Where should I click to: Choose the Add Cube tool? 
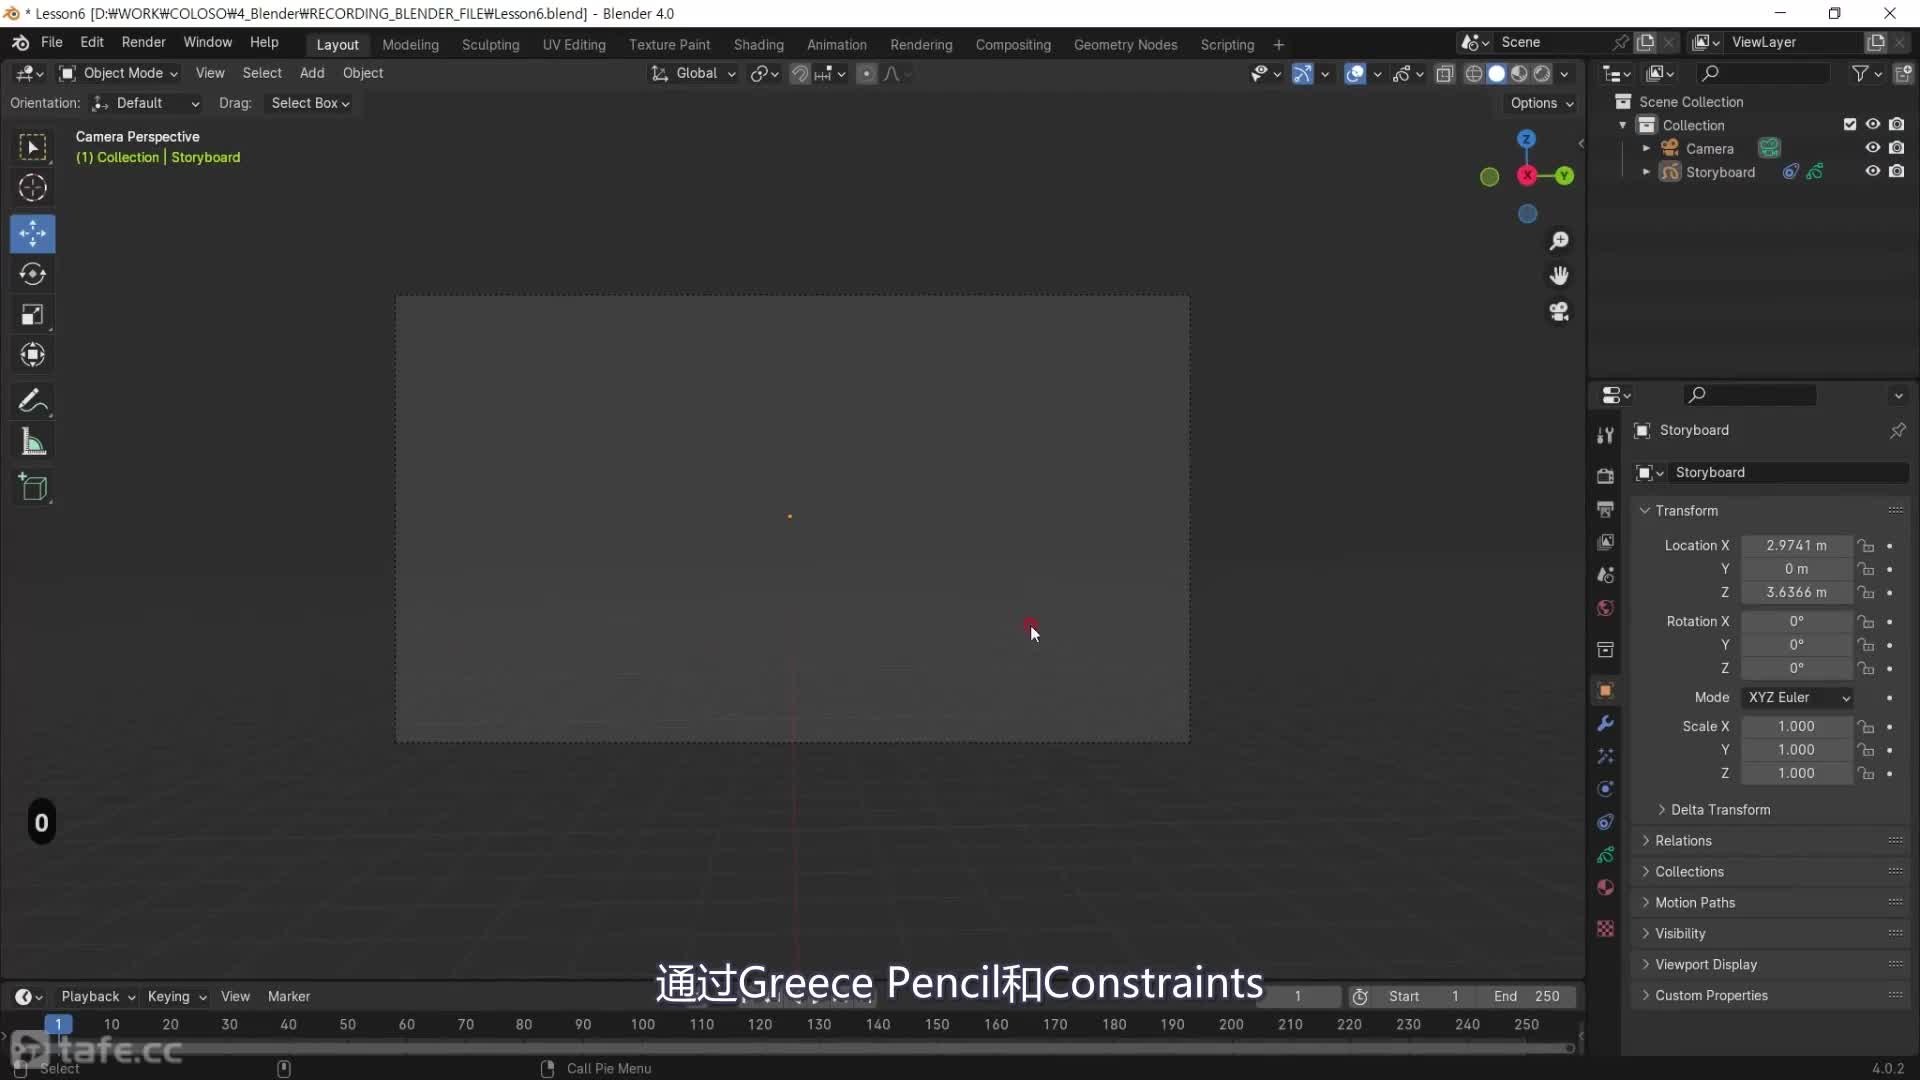[x=32, y=487]
